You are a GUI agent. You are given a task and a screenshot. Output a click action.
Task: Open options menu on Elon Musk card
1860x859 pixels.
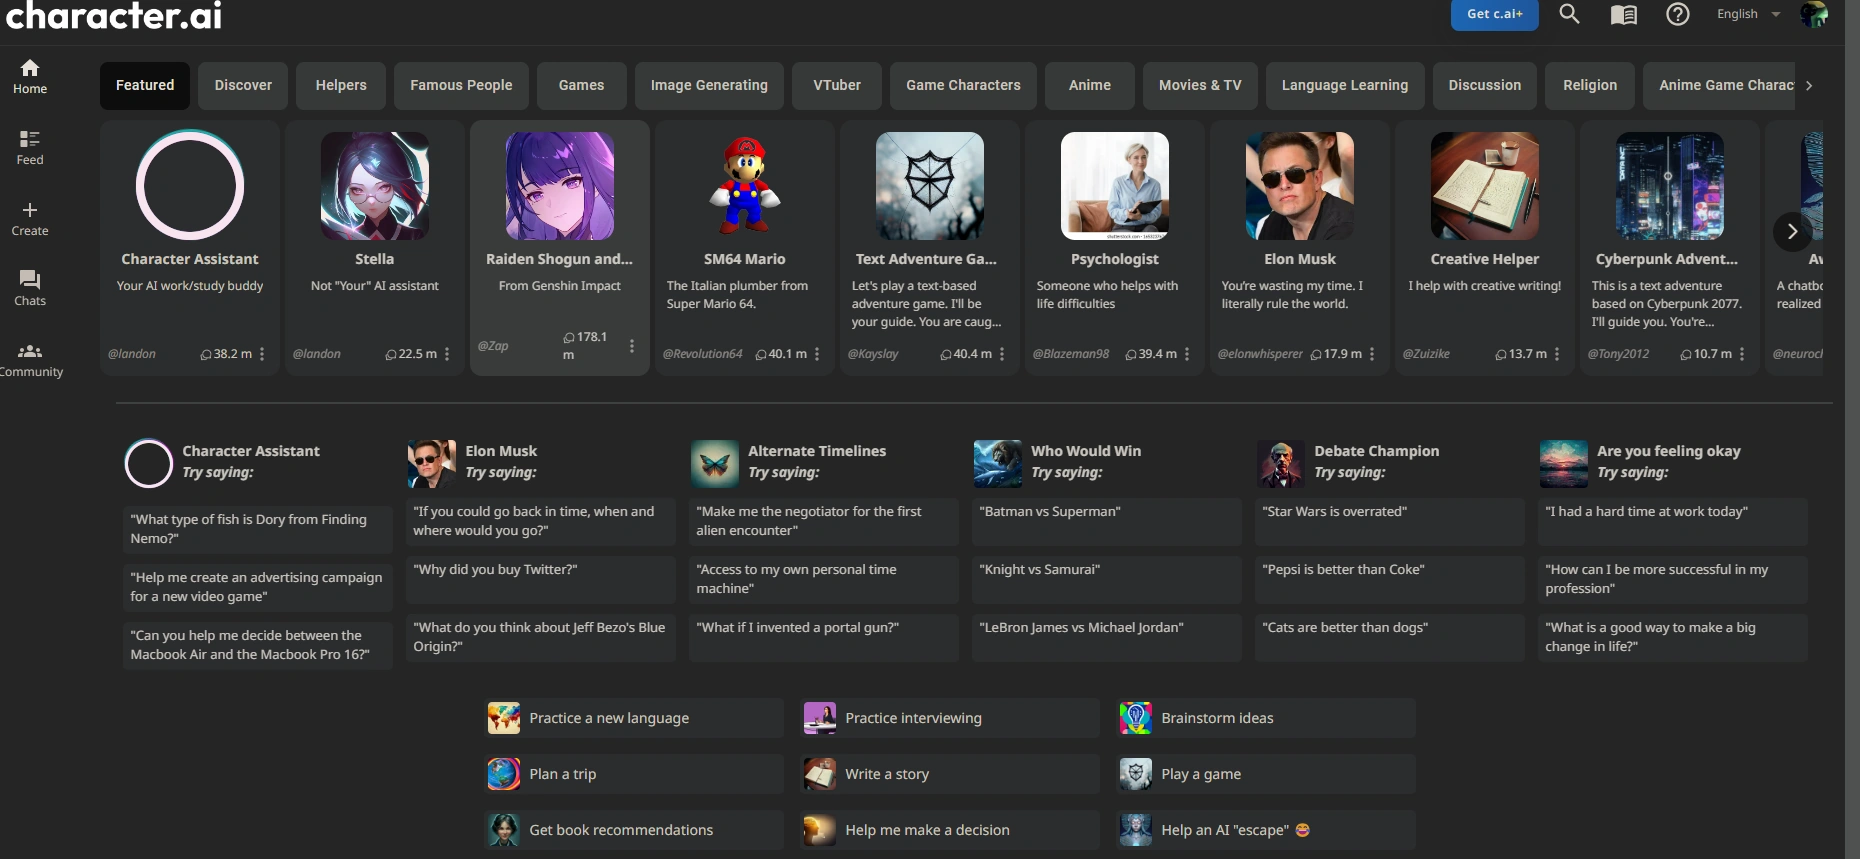(1372, 354)
